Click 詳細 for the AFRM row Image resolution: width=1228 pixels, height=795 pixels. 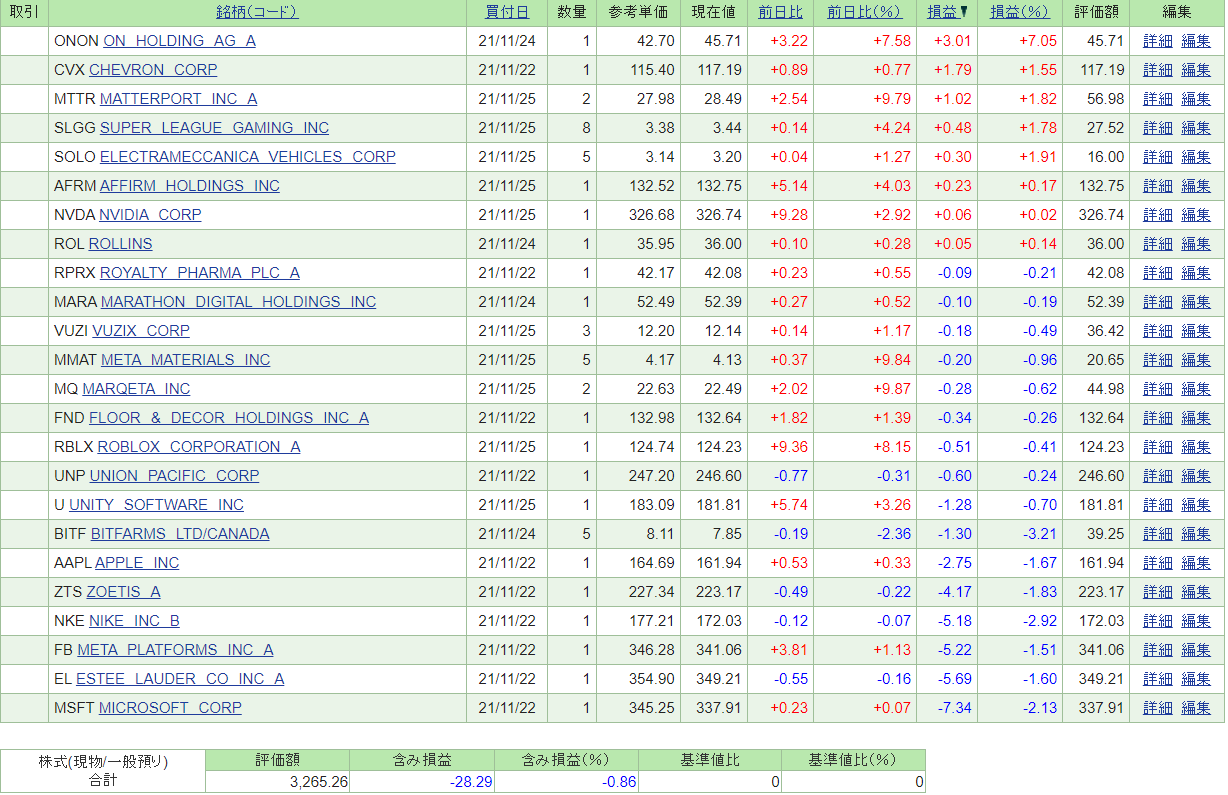[x=1158, y=186]
